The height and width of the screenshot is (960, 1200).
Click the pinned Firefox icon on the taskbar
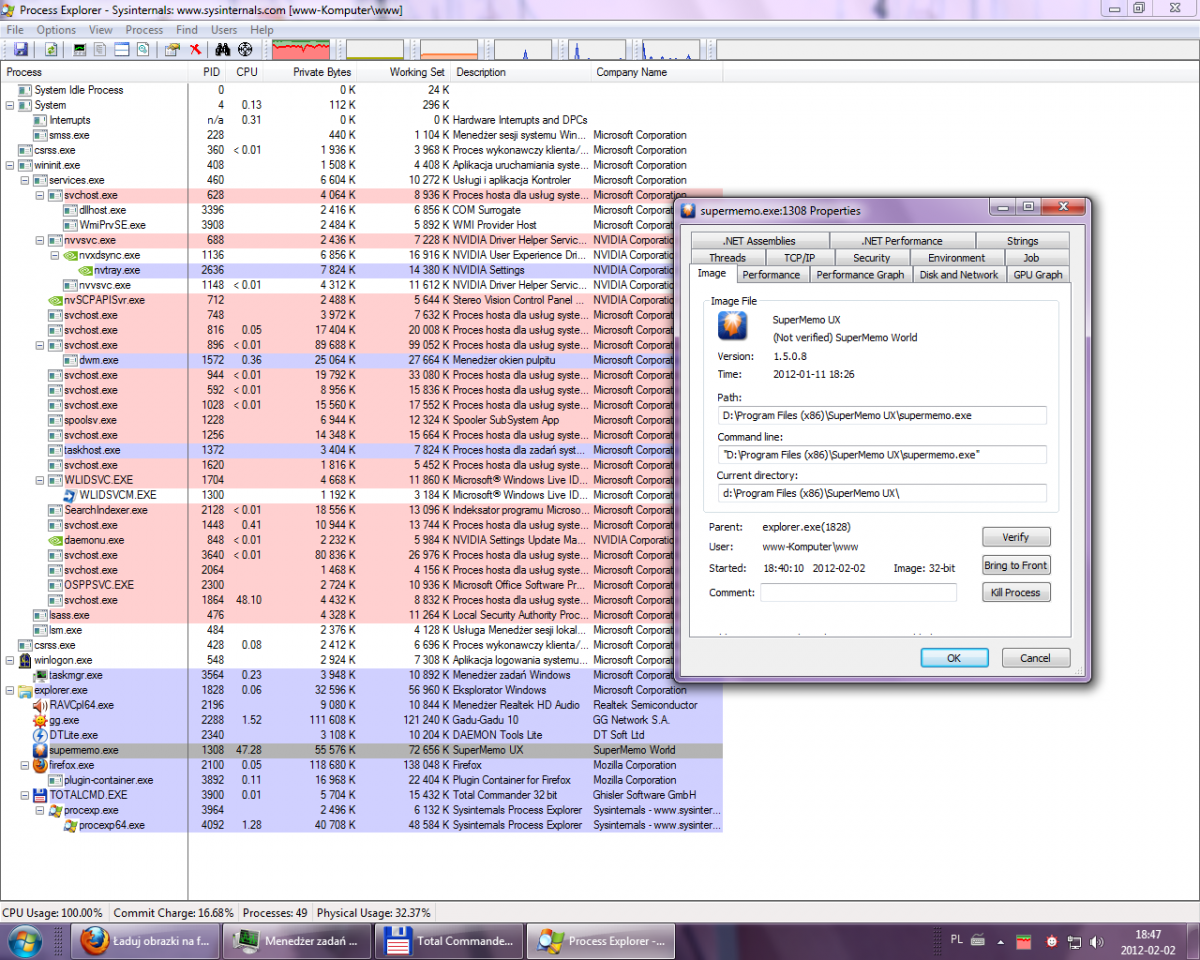click(93, 940)
